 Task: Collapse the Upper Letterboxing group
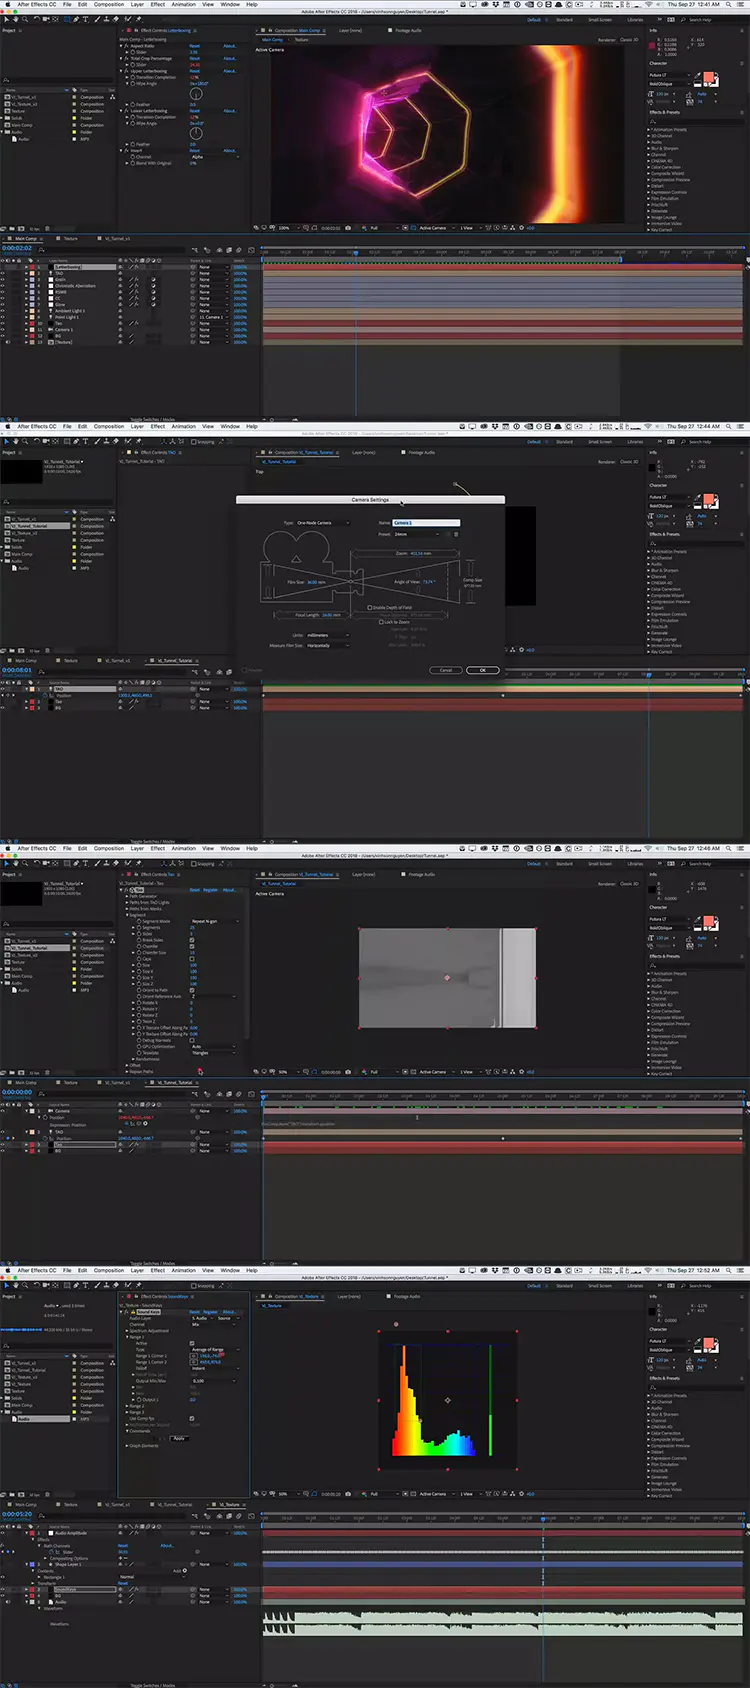121,71
